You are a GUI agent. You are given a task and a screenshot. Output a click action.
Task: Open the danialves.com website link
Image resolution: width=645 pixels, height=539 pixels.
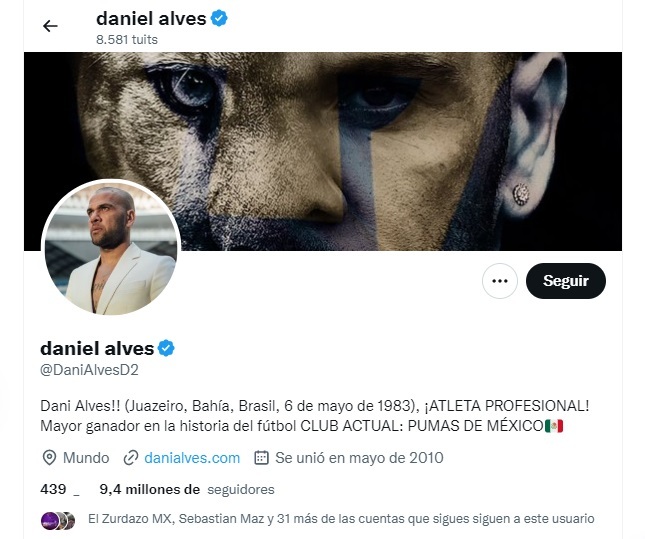point(192,458)
